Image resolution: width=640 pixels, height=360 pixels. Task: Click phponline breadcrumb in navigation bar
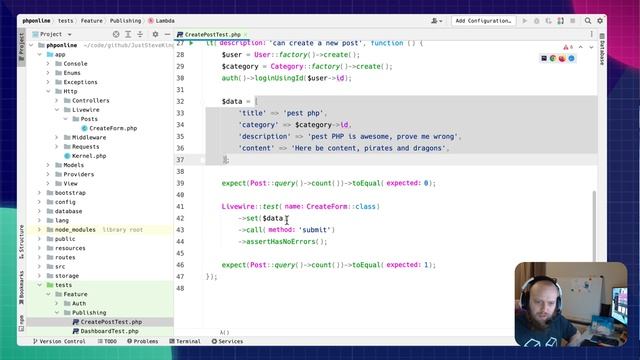pos(36,20)
